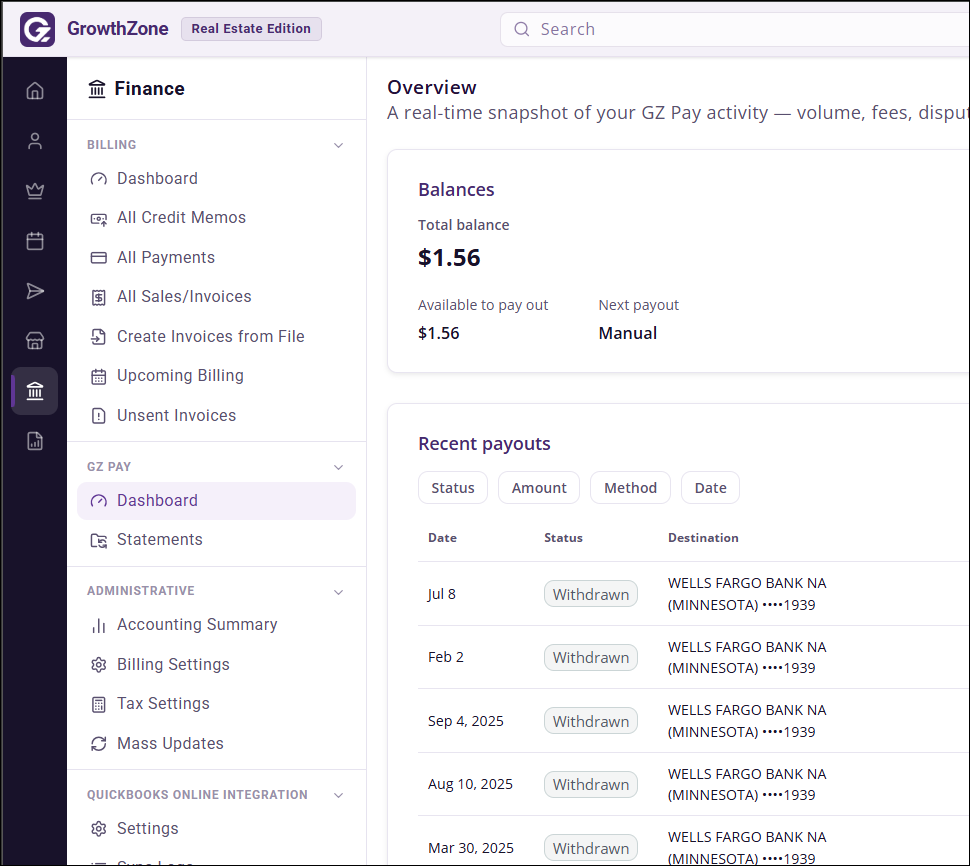Click the Unsent Invoices alert icon
970x866 pixels.
[x=98, y=416]
